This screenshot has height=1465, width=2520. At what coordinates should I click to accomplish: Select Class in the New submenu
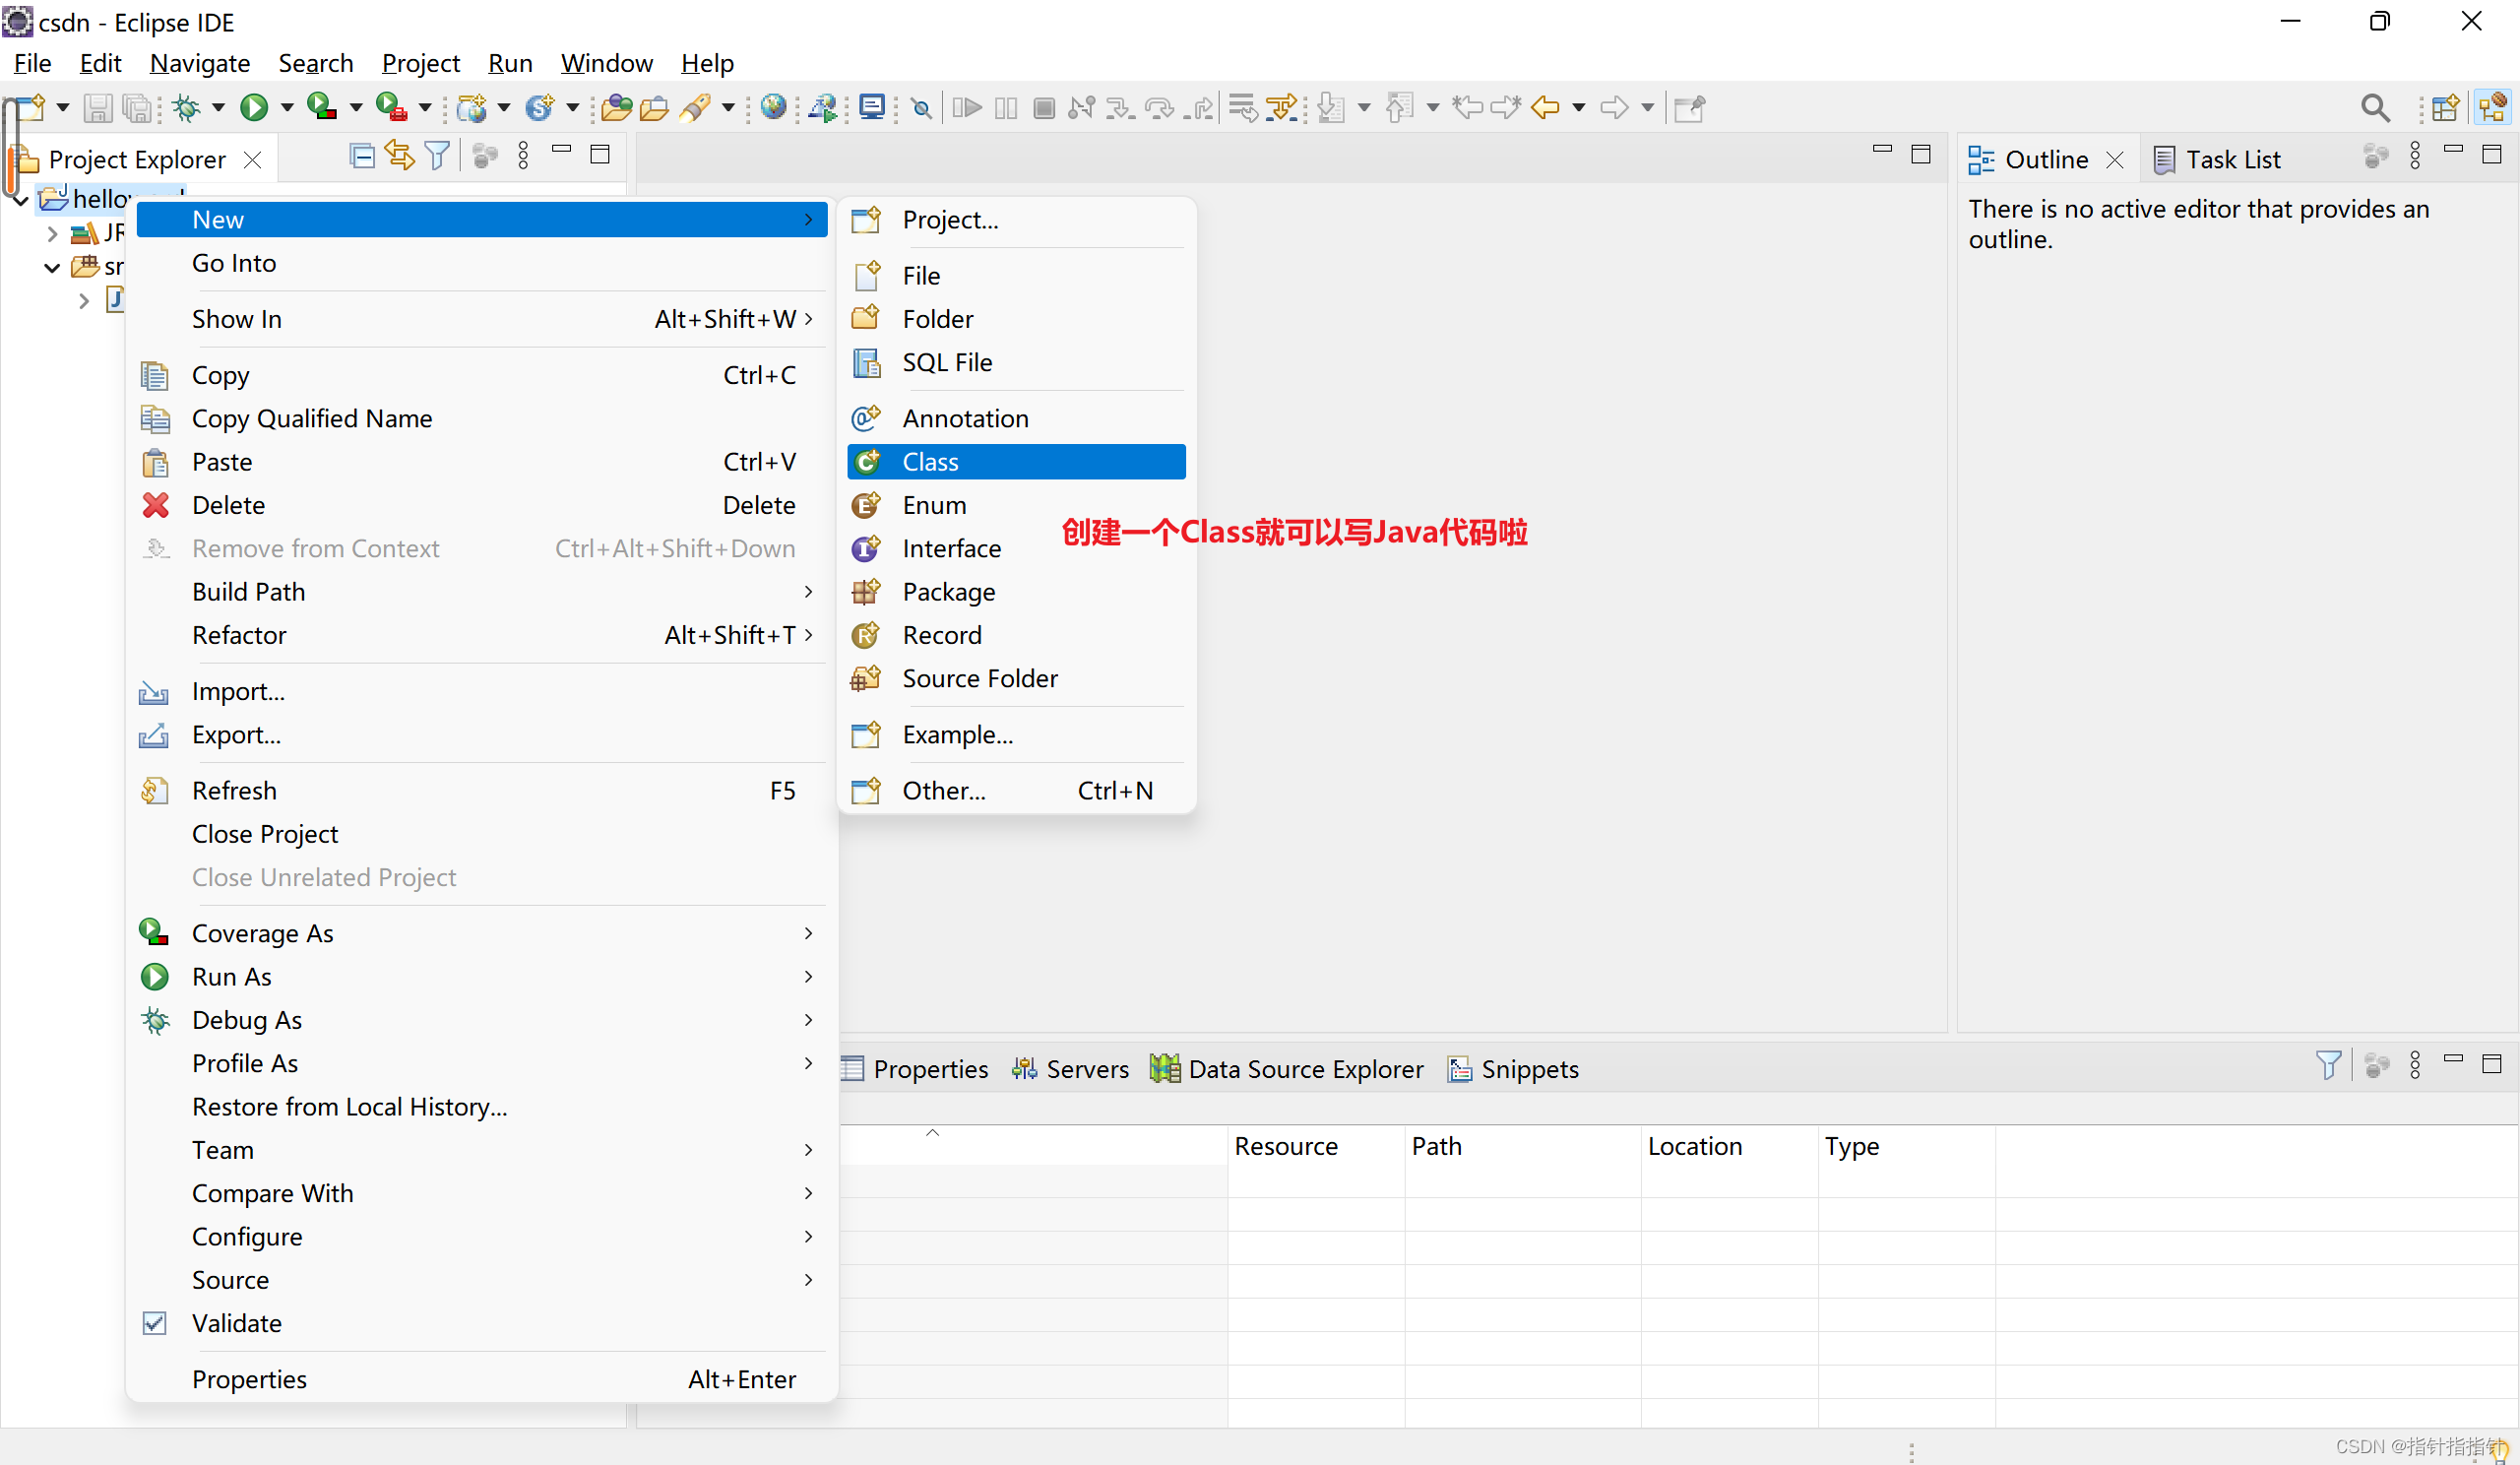(1016, 462)
